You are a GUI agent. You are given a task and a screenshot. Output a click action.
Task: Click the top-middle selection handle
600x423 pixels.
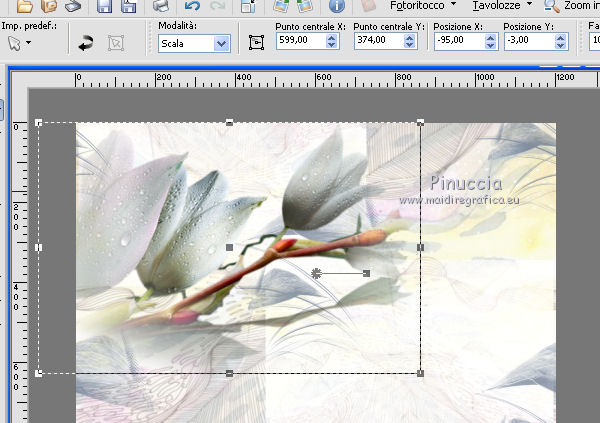point(229,122)
